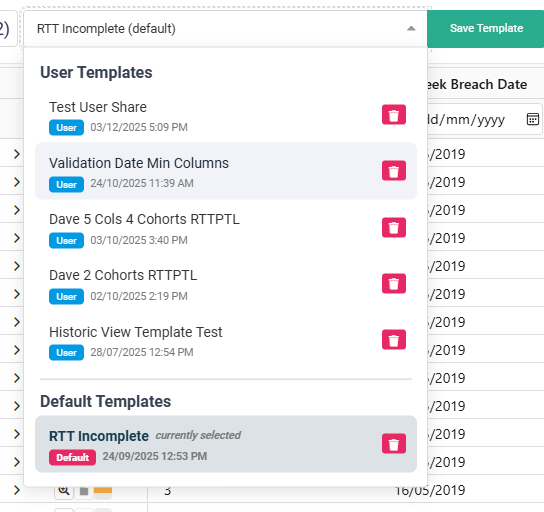Click the 03/12/2025 5:09 PM timestamp
This screenshot has width=544, height=512.
(139, 127)
